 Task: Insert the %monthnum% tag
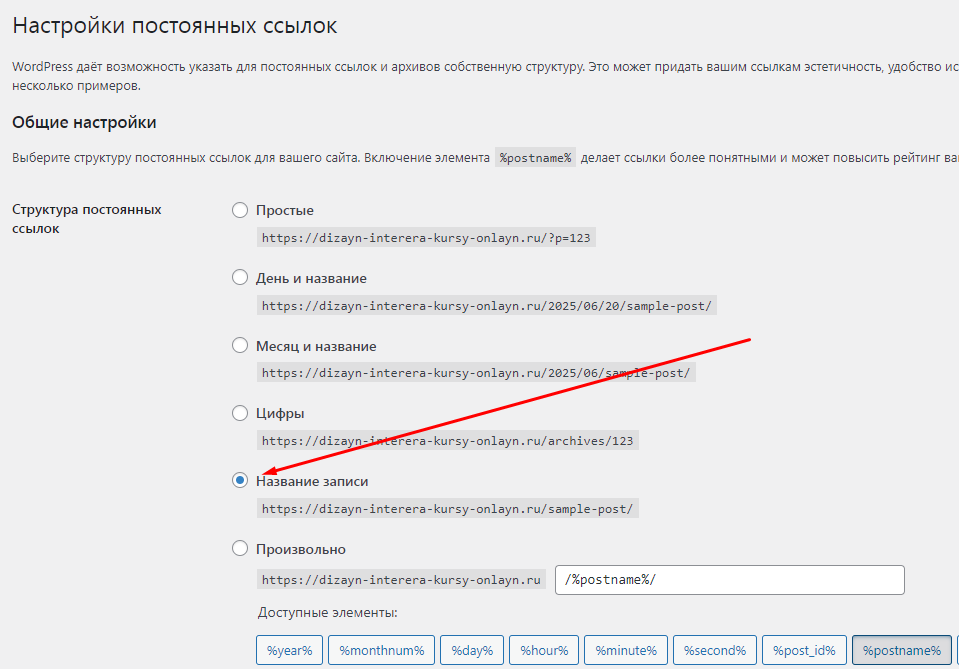[381, 650]
